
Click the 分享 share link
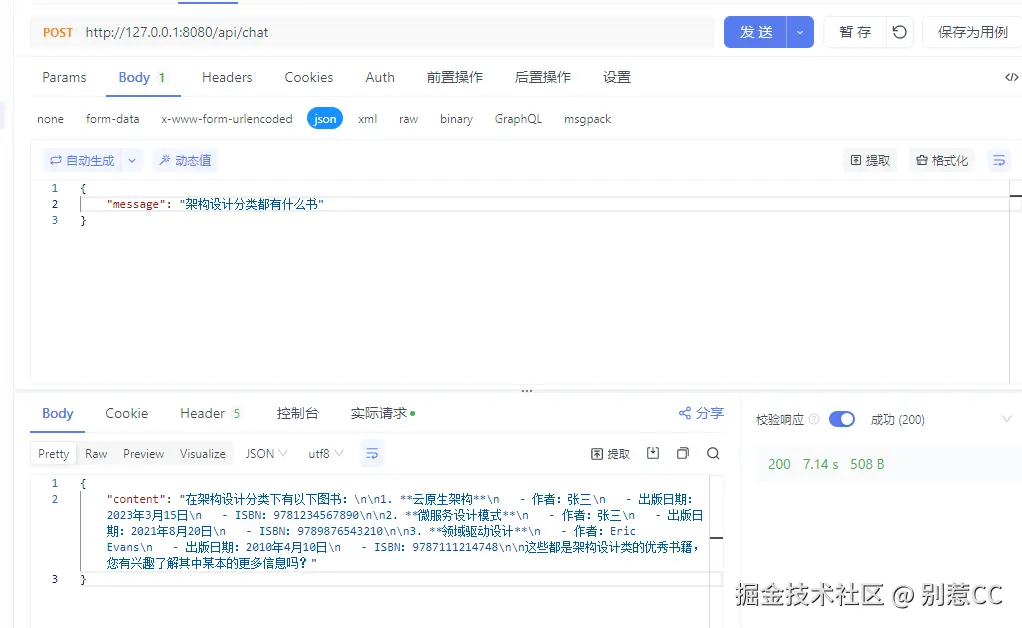pos(701,413)
